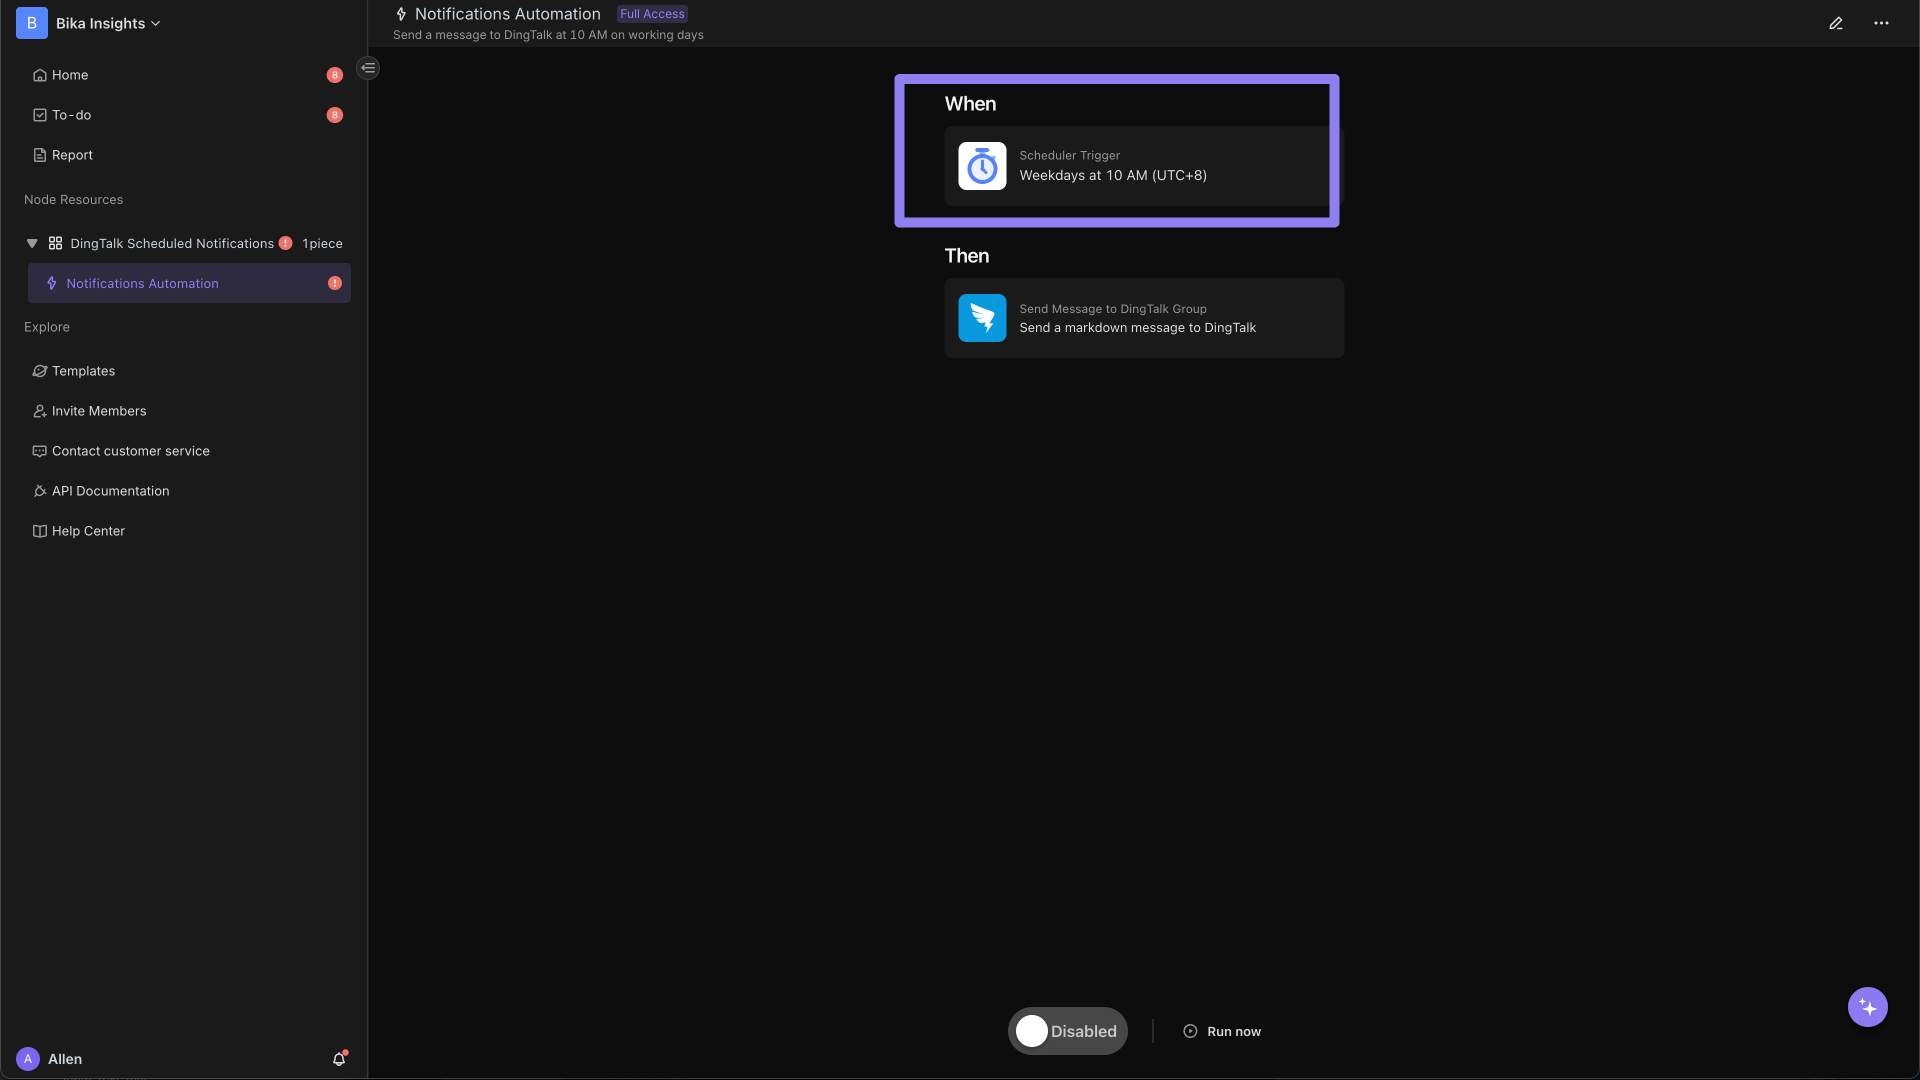Click the Templates compass/wand icon in sidebar
The height and width of the screenshot is (1080, 1920).
[x=38, y=371]
